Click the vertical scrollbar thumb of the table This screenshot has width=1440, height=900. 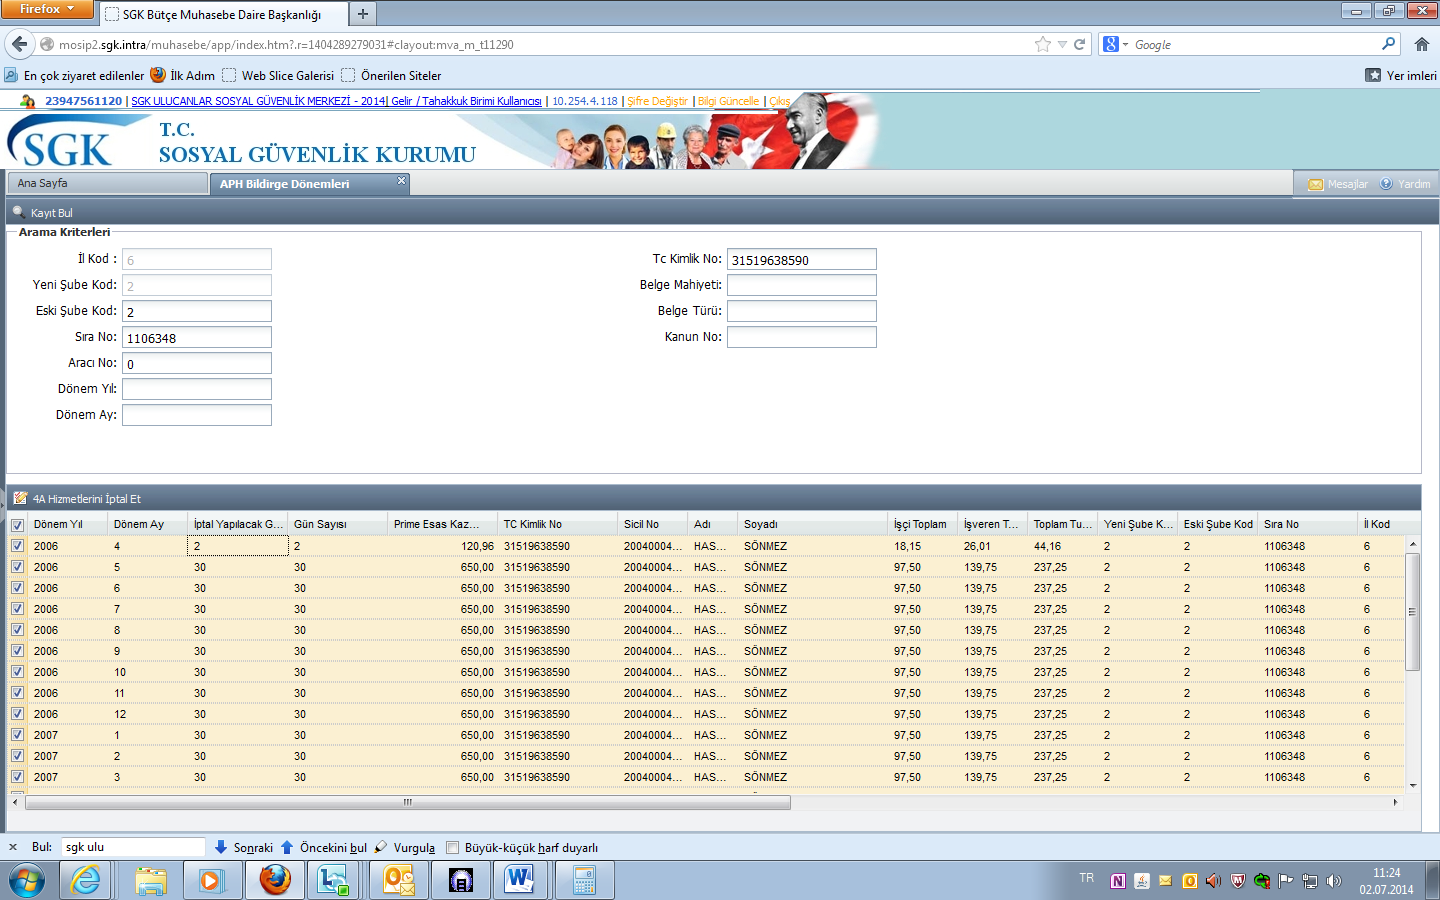1412,611
